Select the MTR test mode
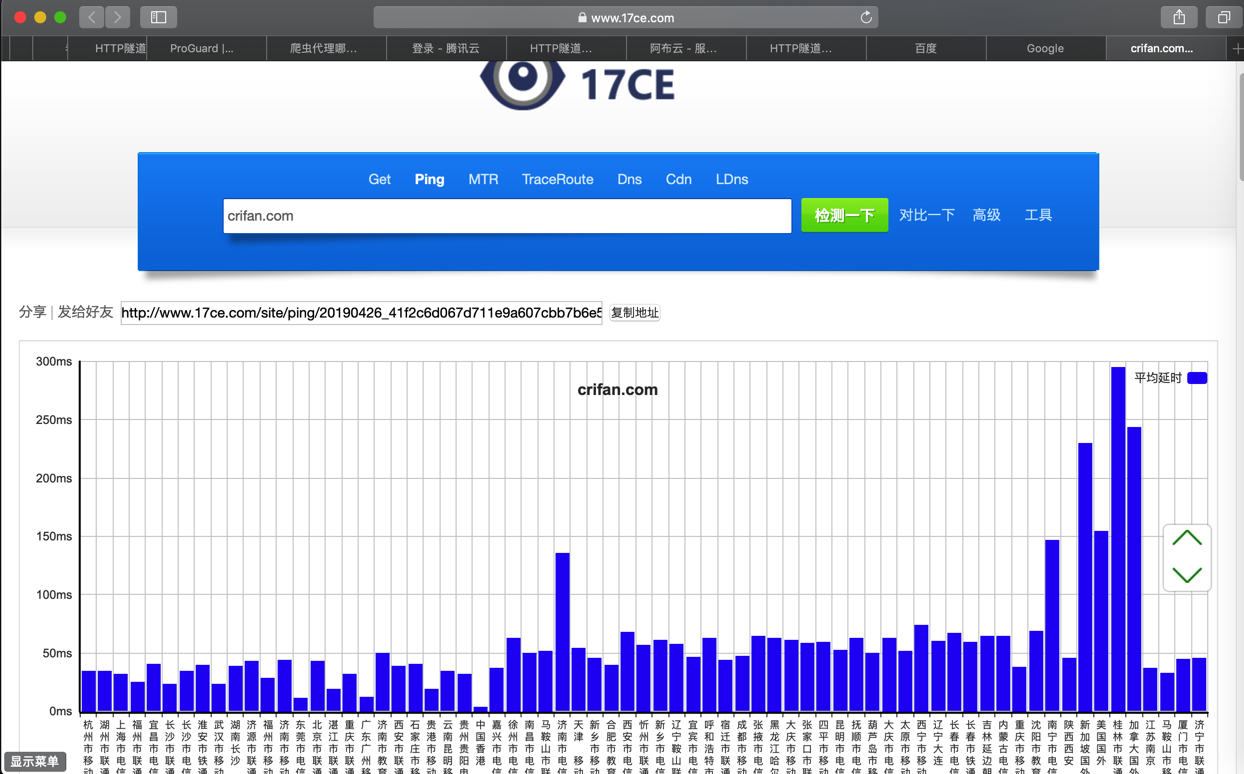Screen dimensions: 1244x774 (483, 179)
